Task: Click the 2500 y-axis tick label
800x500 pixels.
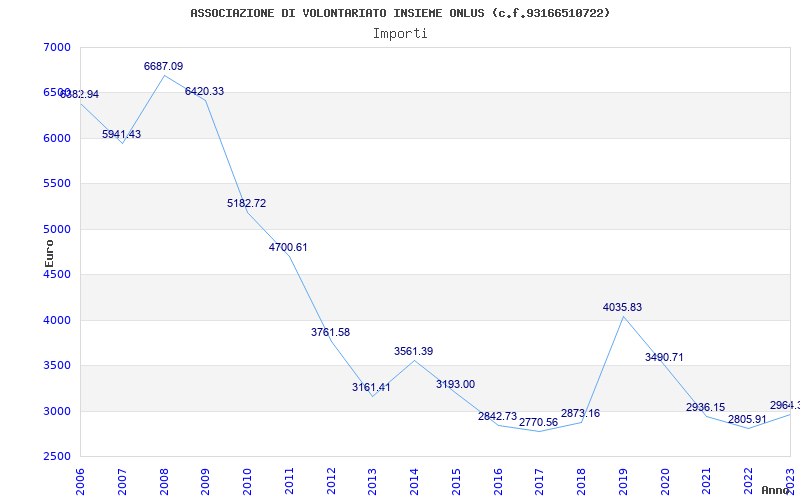Action: point(55,457)
